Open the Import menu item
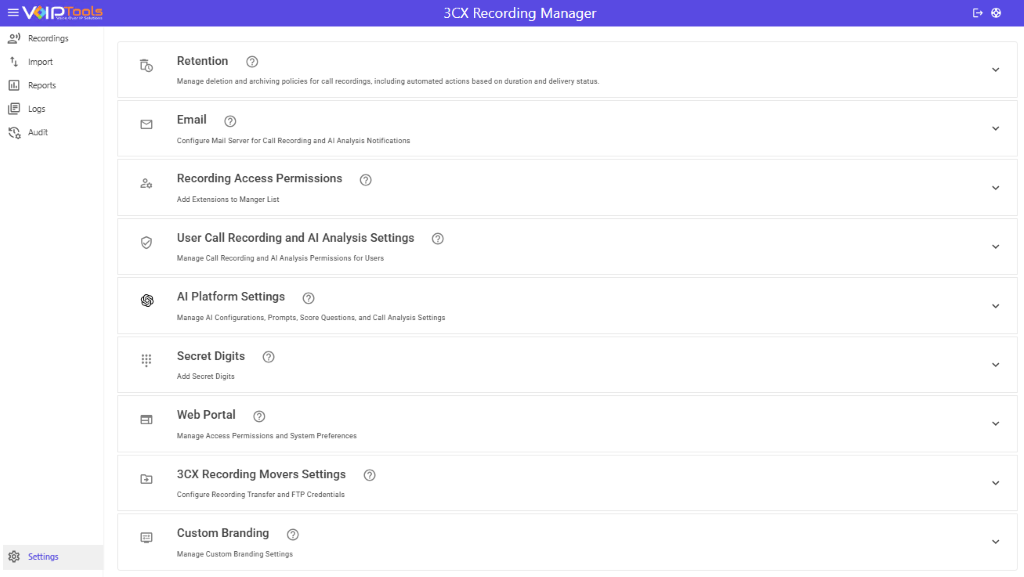1024x577 pixels. point(40,62)
